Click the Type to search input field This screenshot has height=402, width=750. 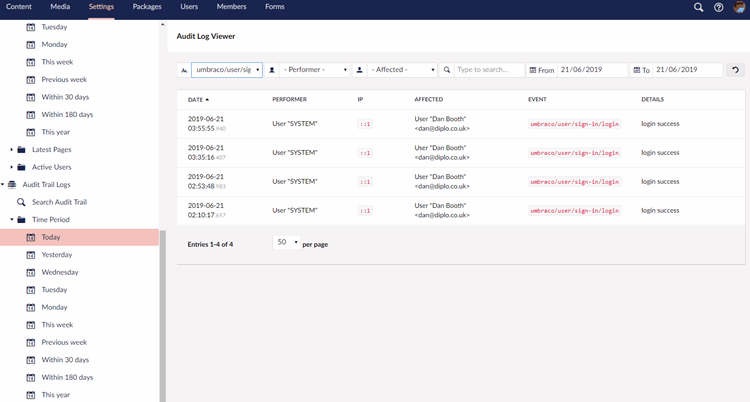(489, 70)
